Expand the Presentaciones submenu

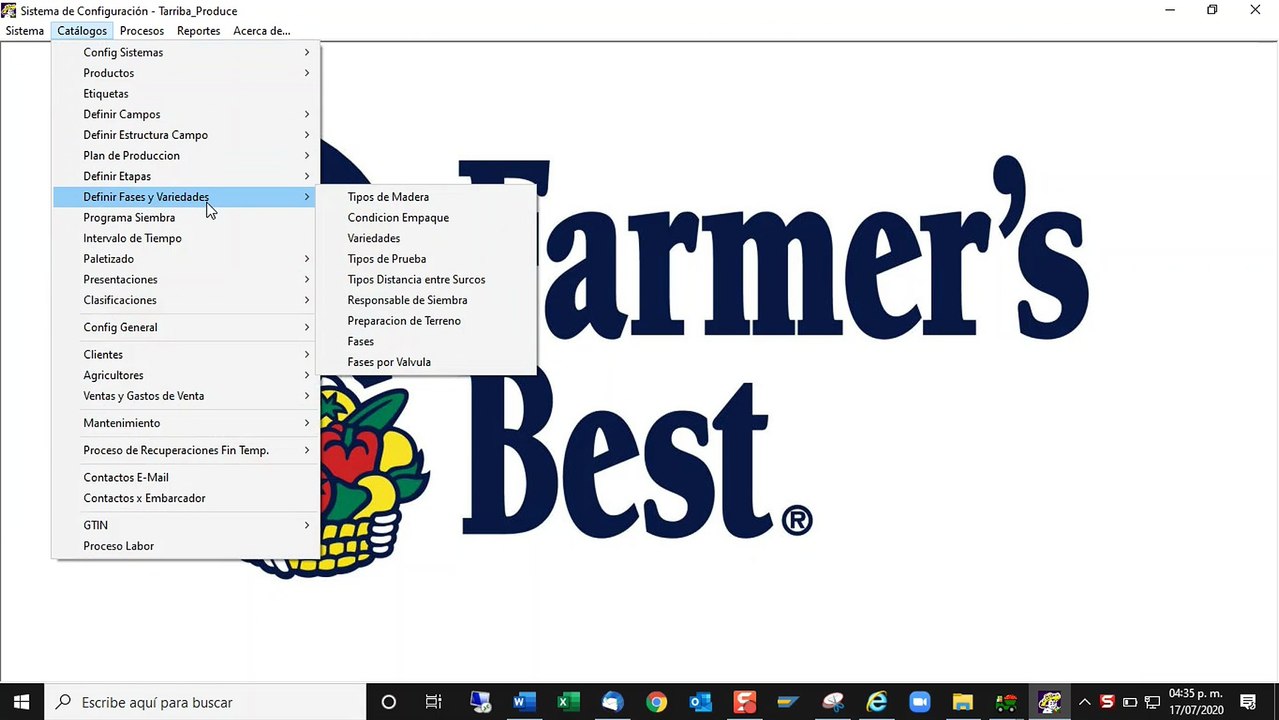tap(186, 280)
